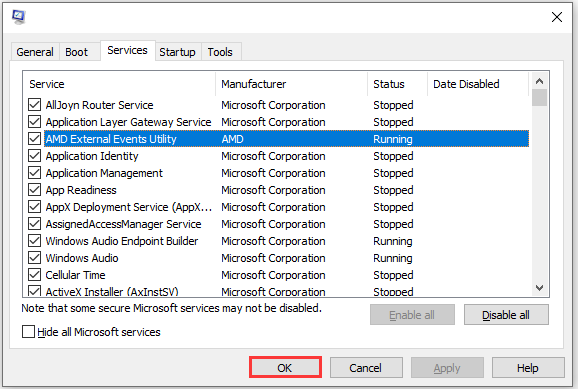Click Running status of Windows Audio Endpoint Builder
This screenshot has height=389, width=578.
(393, 241)
